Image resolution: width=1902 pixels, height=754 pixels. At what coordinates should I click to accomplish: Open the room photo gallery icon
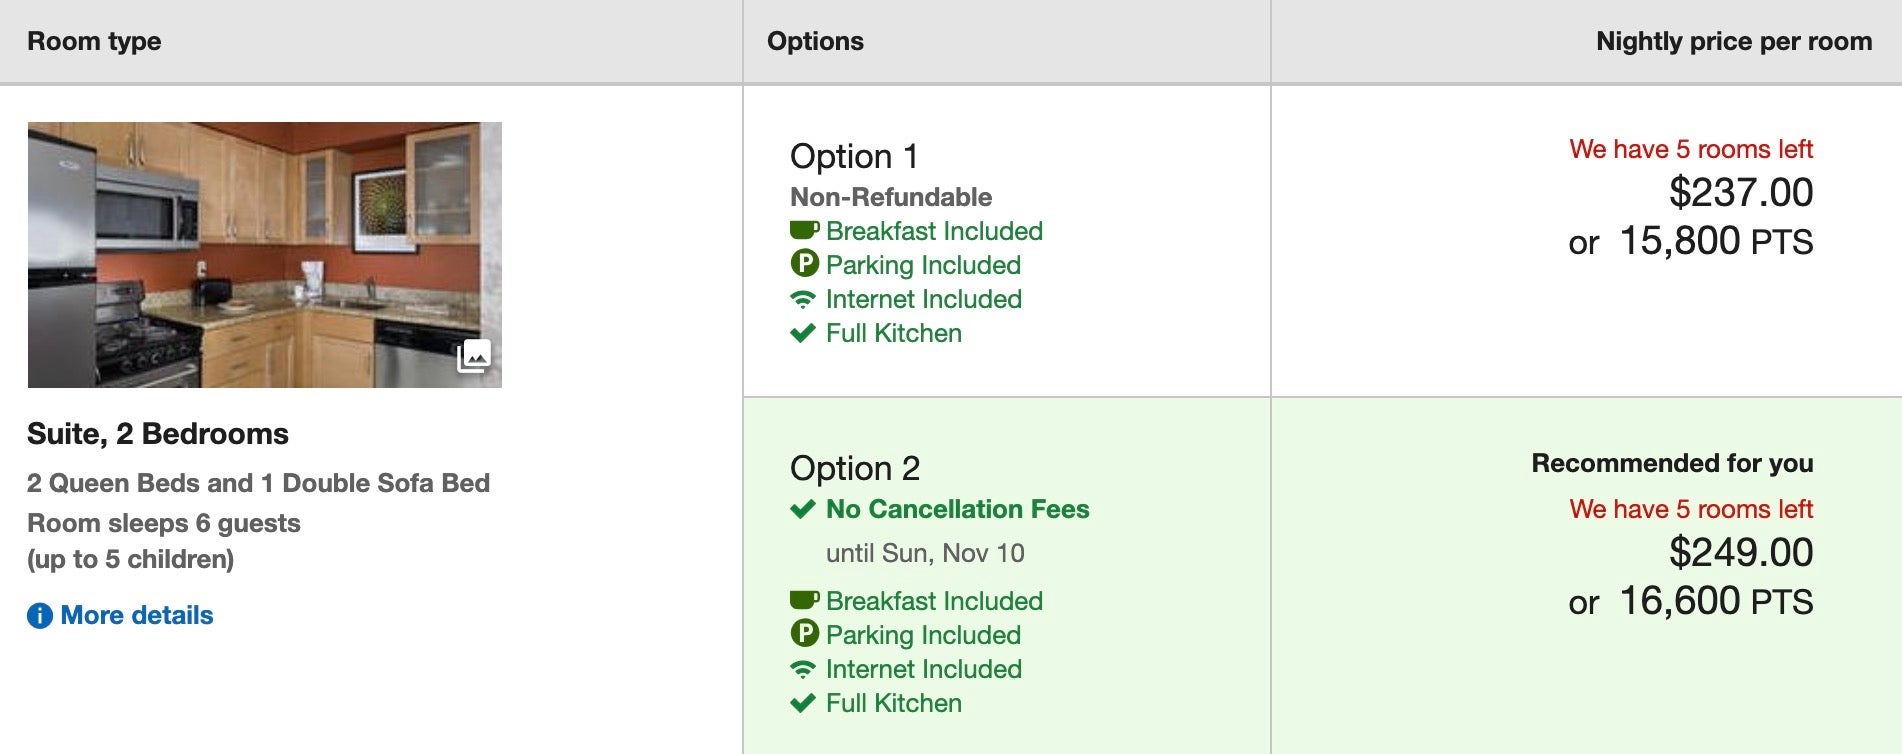pyautogui.click(x=474, y=356)
